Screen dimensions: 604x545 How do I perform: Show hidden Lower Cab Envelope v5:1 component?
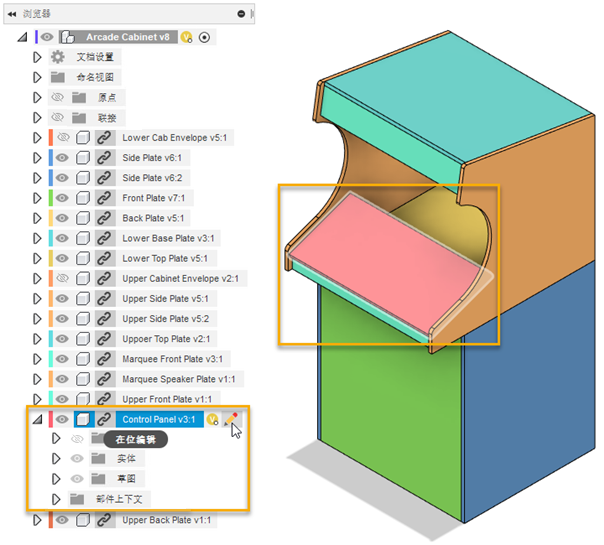pos(63,138)
